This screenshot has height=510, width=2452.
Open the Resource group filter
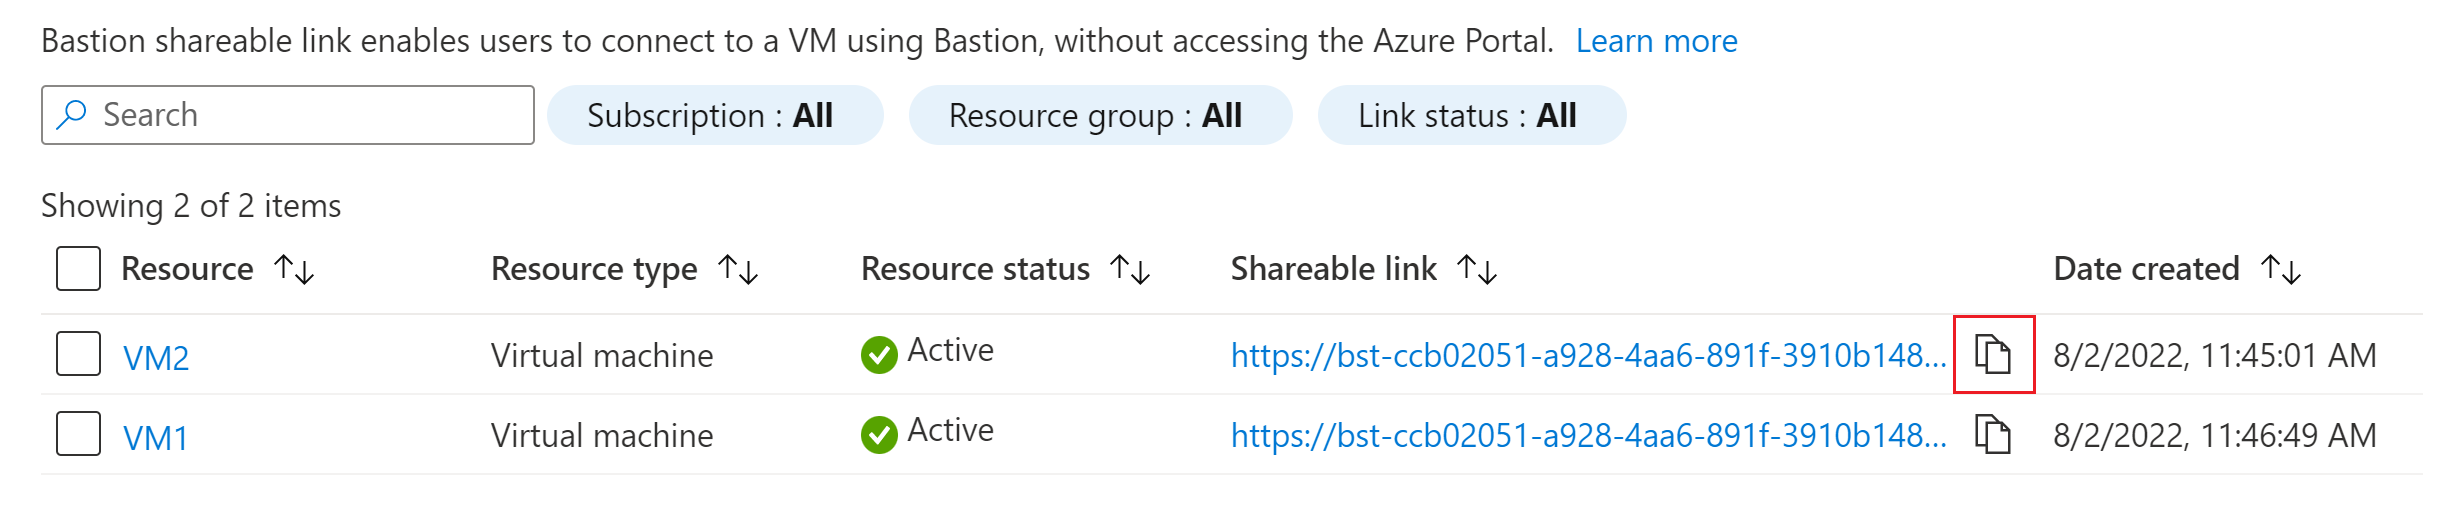pos(1100,115)
